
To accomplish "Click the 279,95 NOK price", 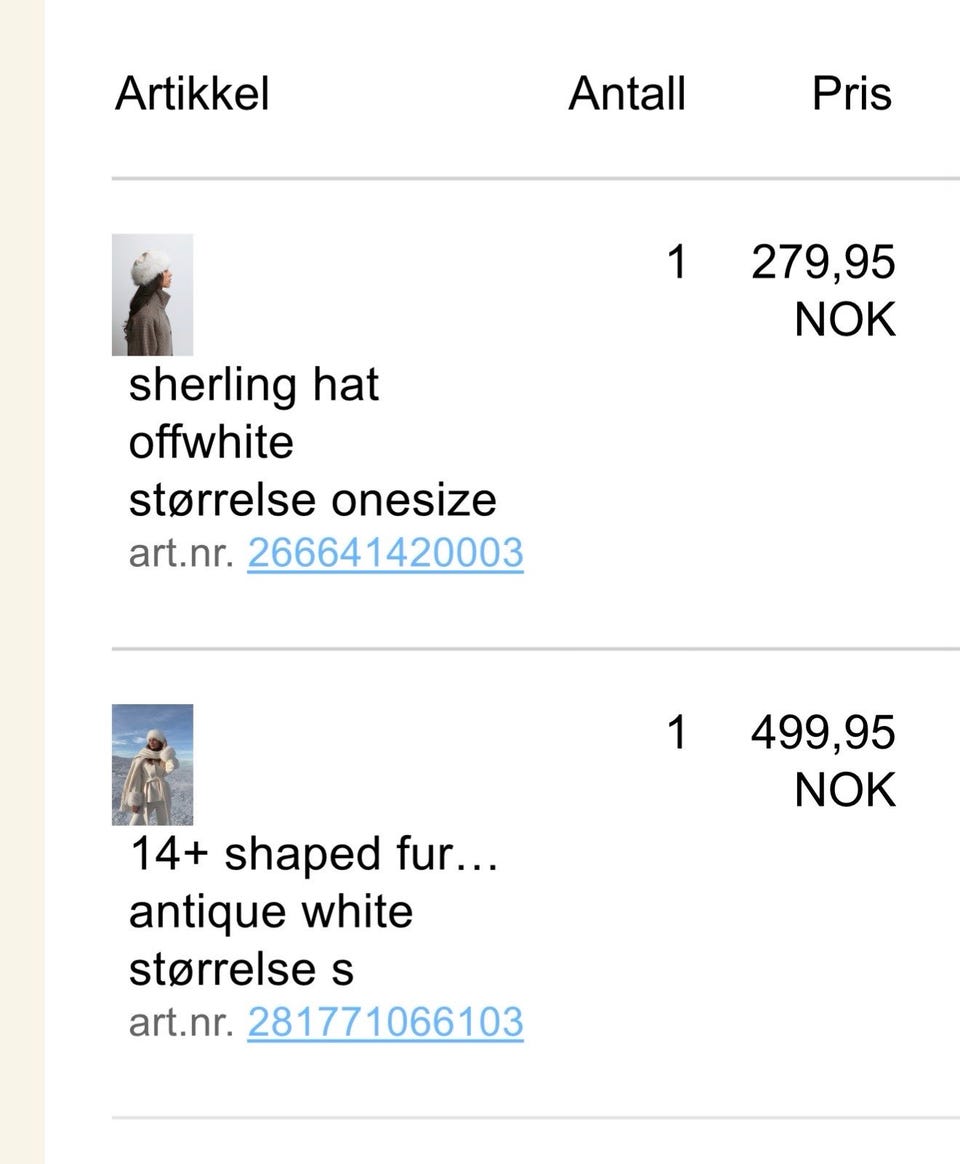I will pos(823,290).
